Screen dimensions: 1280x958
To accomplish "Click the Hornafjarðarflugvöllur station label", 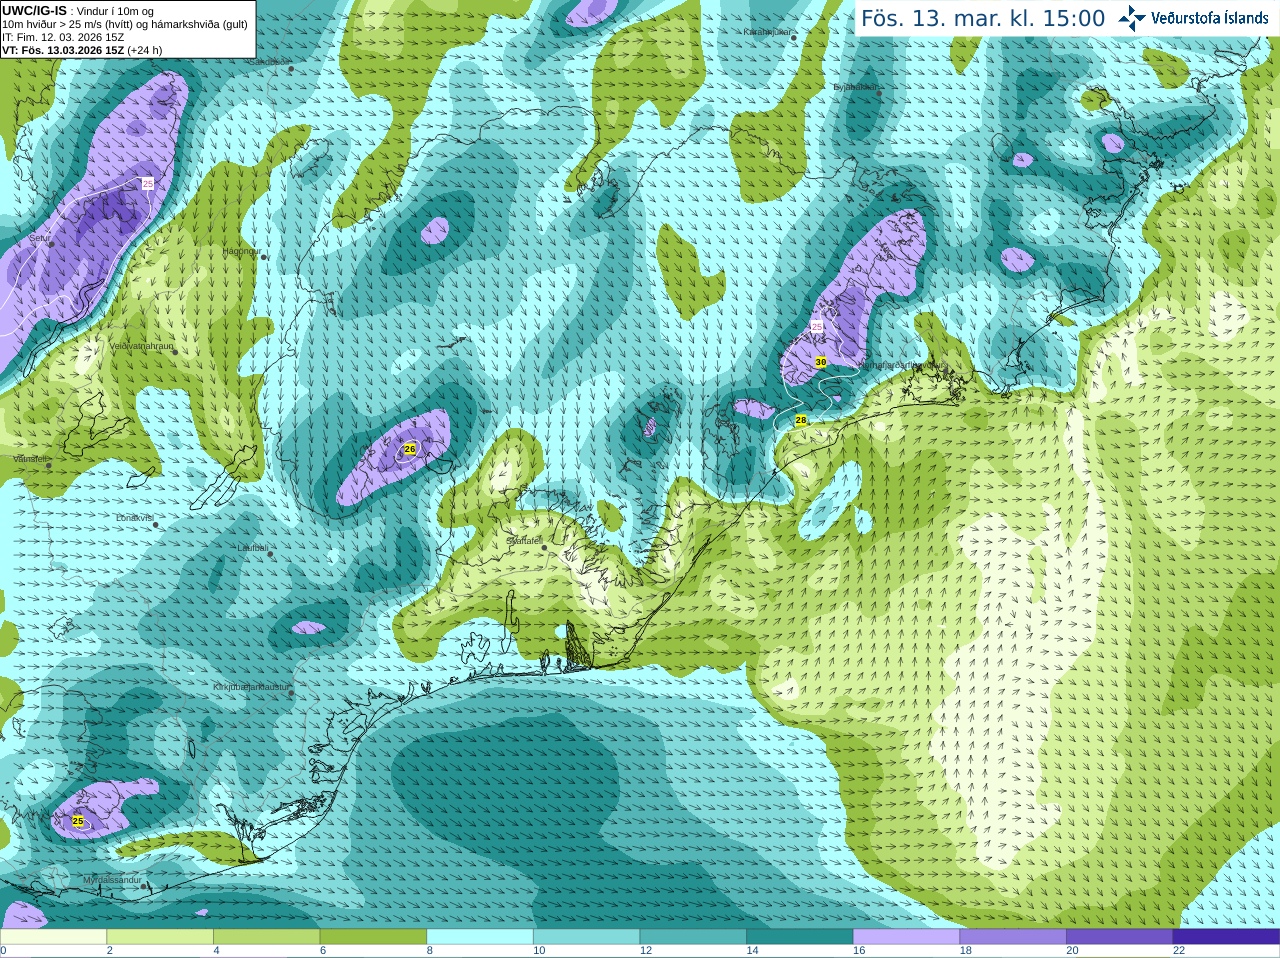I will [x=900, y=365].
